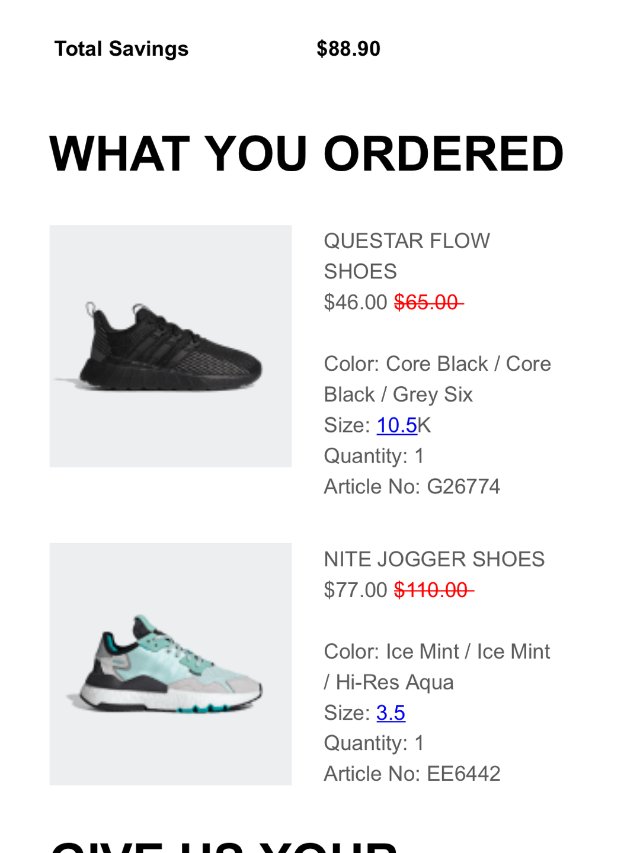The image size is (640, 853).
Task: Click the partially visible GIVE US YOUR heading
Action: pos(224,847)
